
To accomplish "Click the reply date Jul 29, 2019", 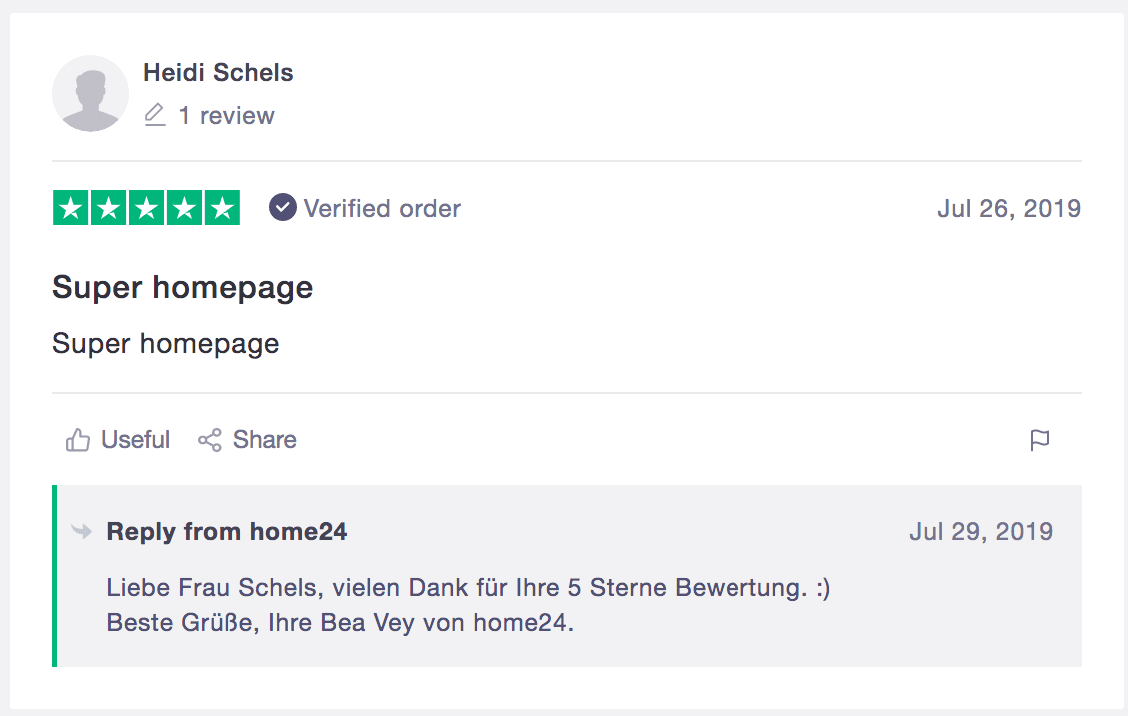I will click(x=981, y=532).
